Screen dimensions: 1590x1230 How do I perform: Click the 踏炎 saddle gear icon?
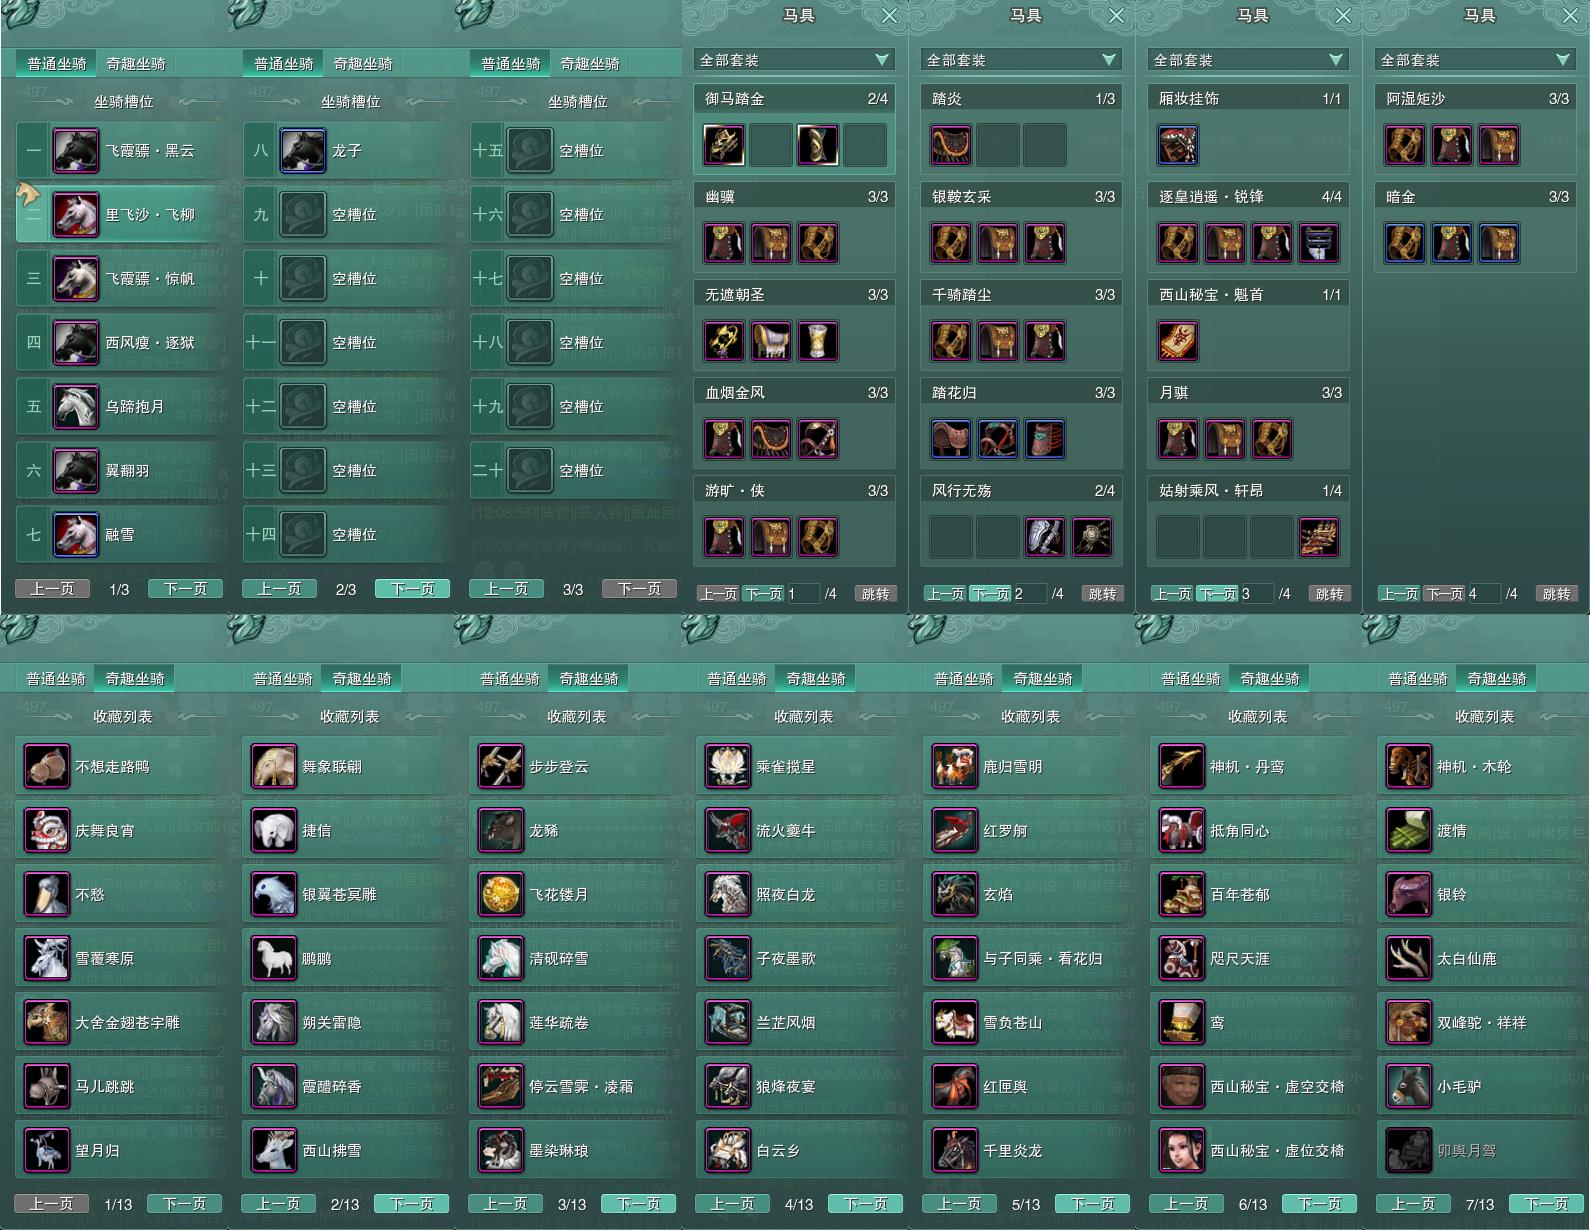click(x=951, y=145)
